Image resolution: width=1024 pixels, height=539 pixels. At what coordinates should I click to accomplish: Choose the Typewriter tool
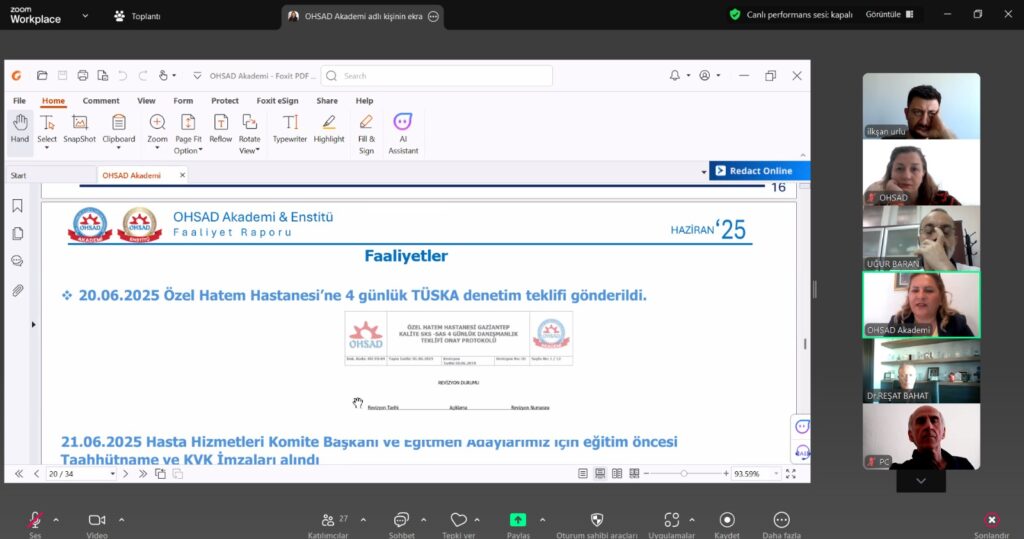click(289, 129)
